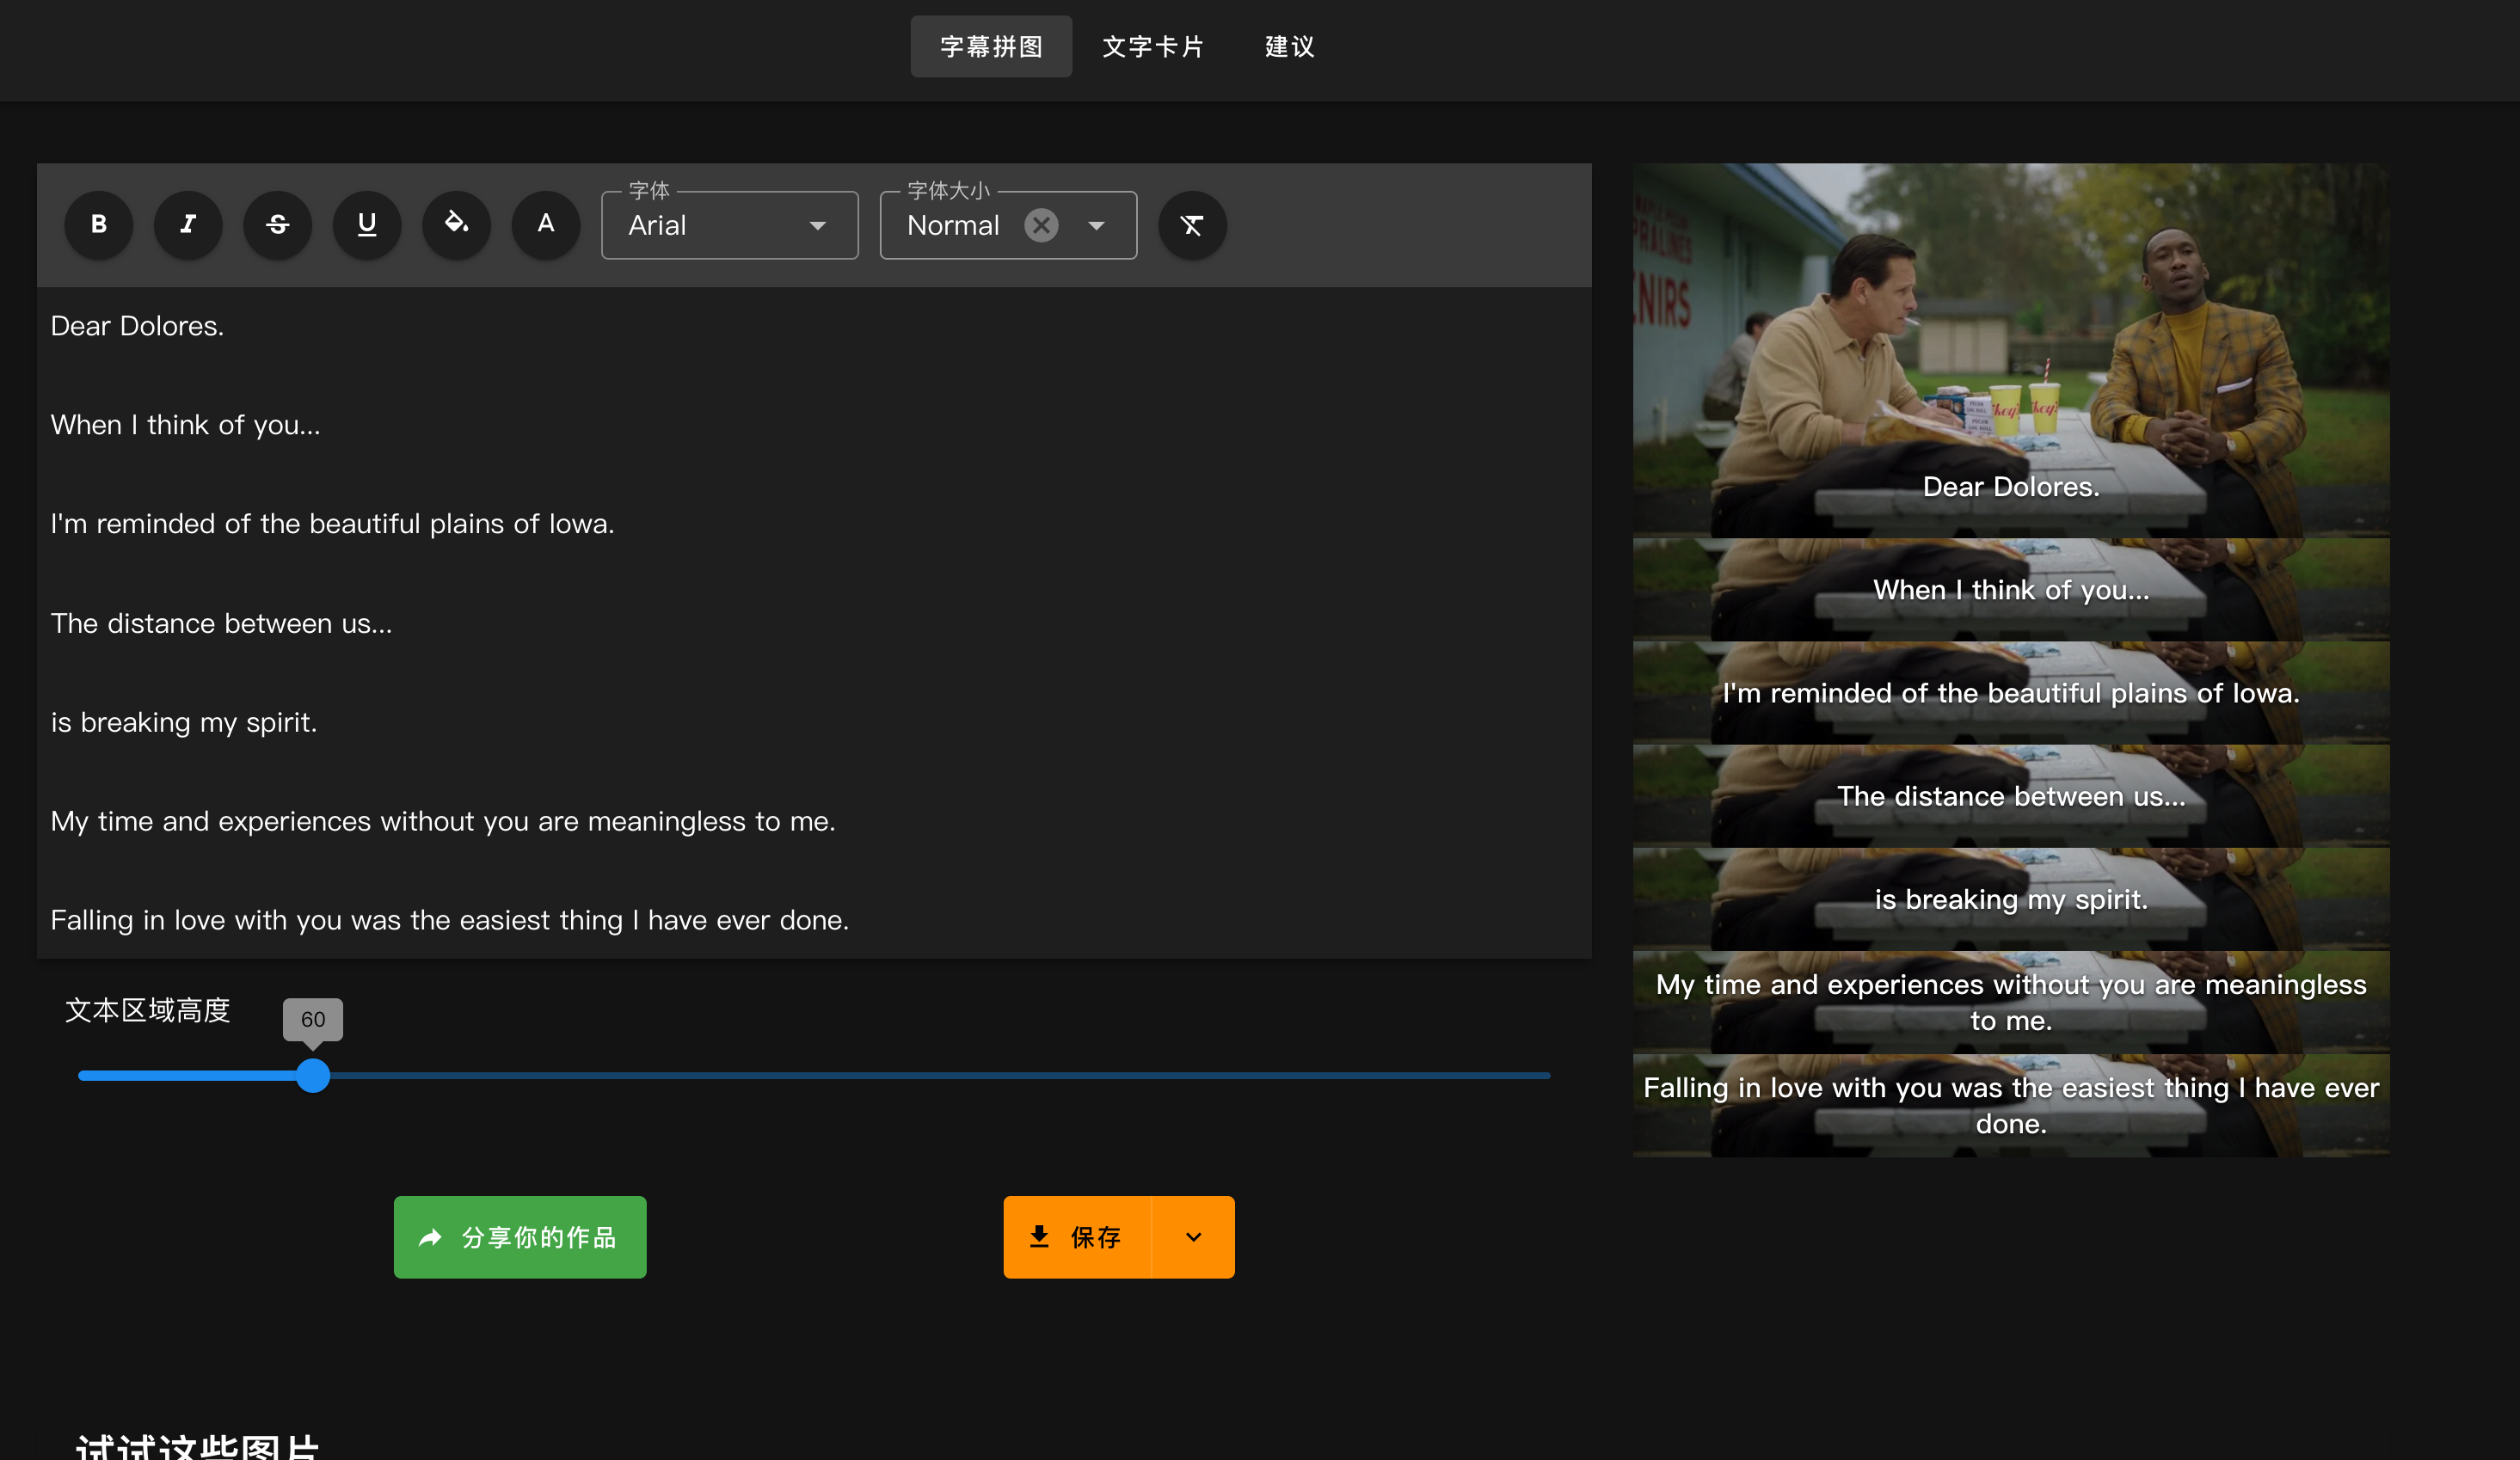2520x1460 pixels.
Task: Click the orange 保存 button
Action: (x=1077, y=1237)
